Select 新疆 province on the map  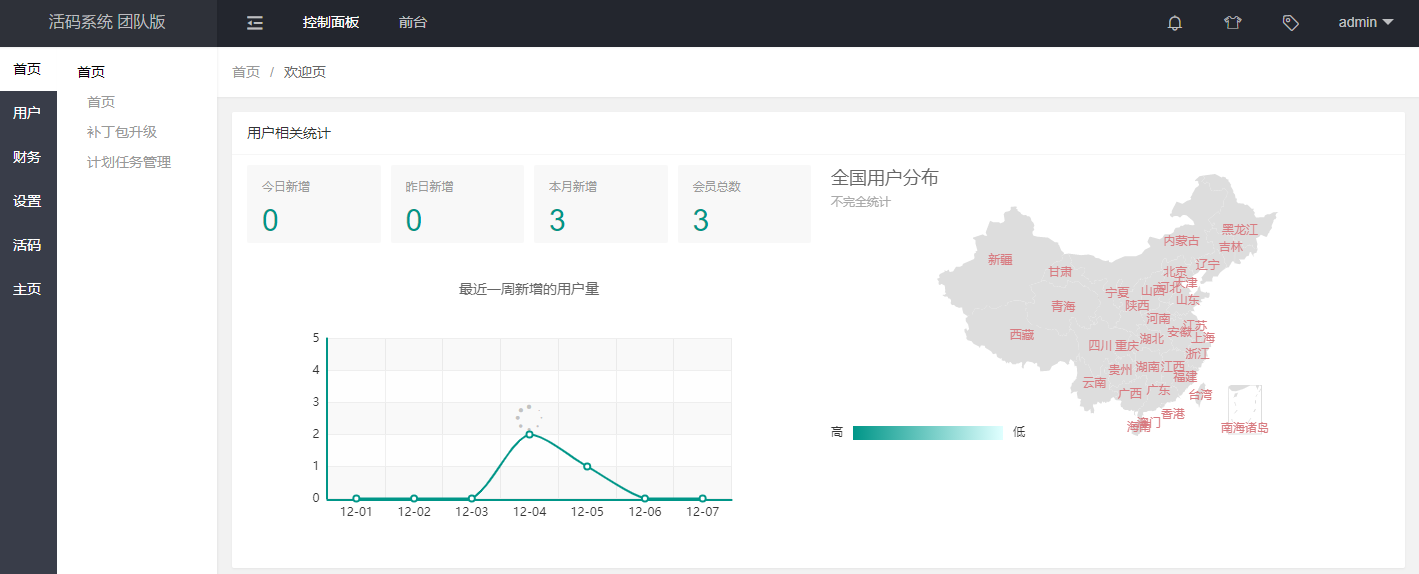click(x=1000, y=259)
